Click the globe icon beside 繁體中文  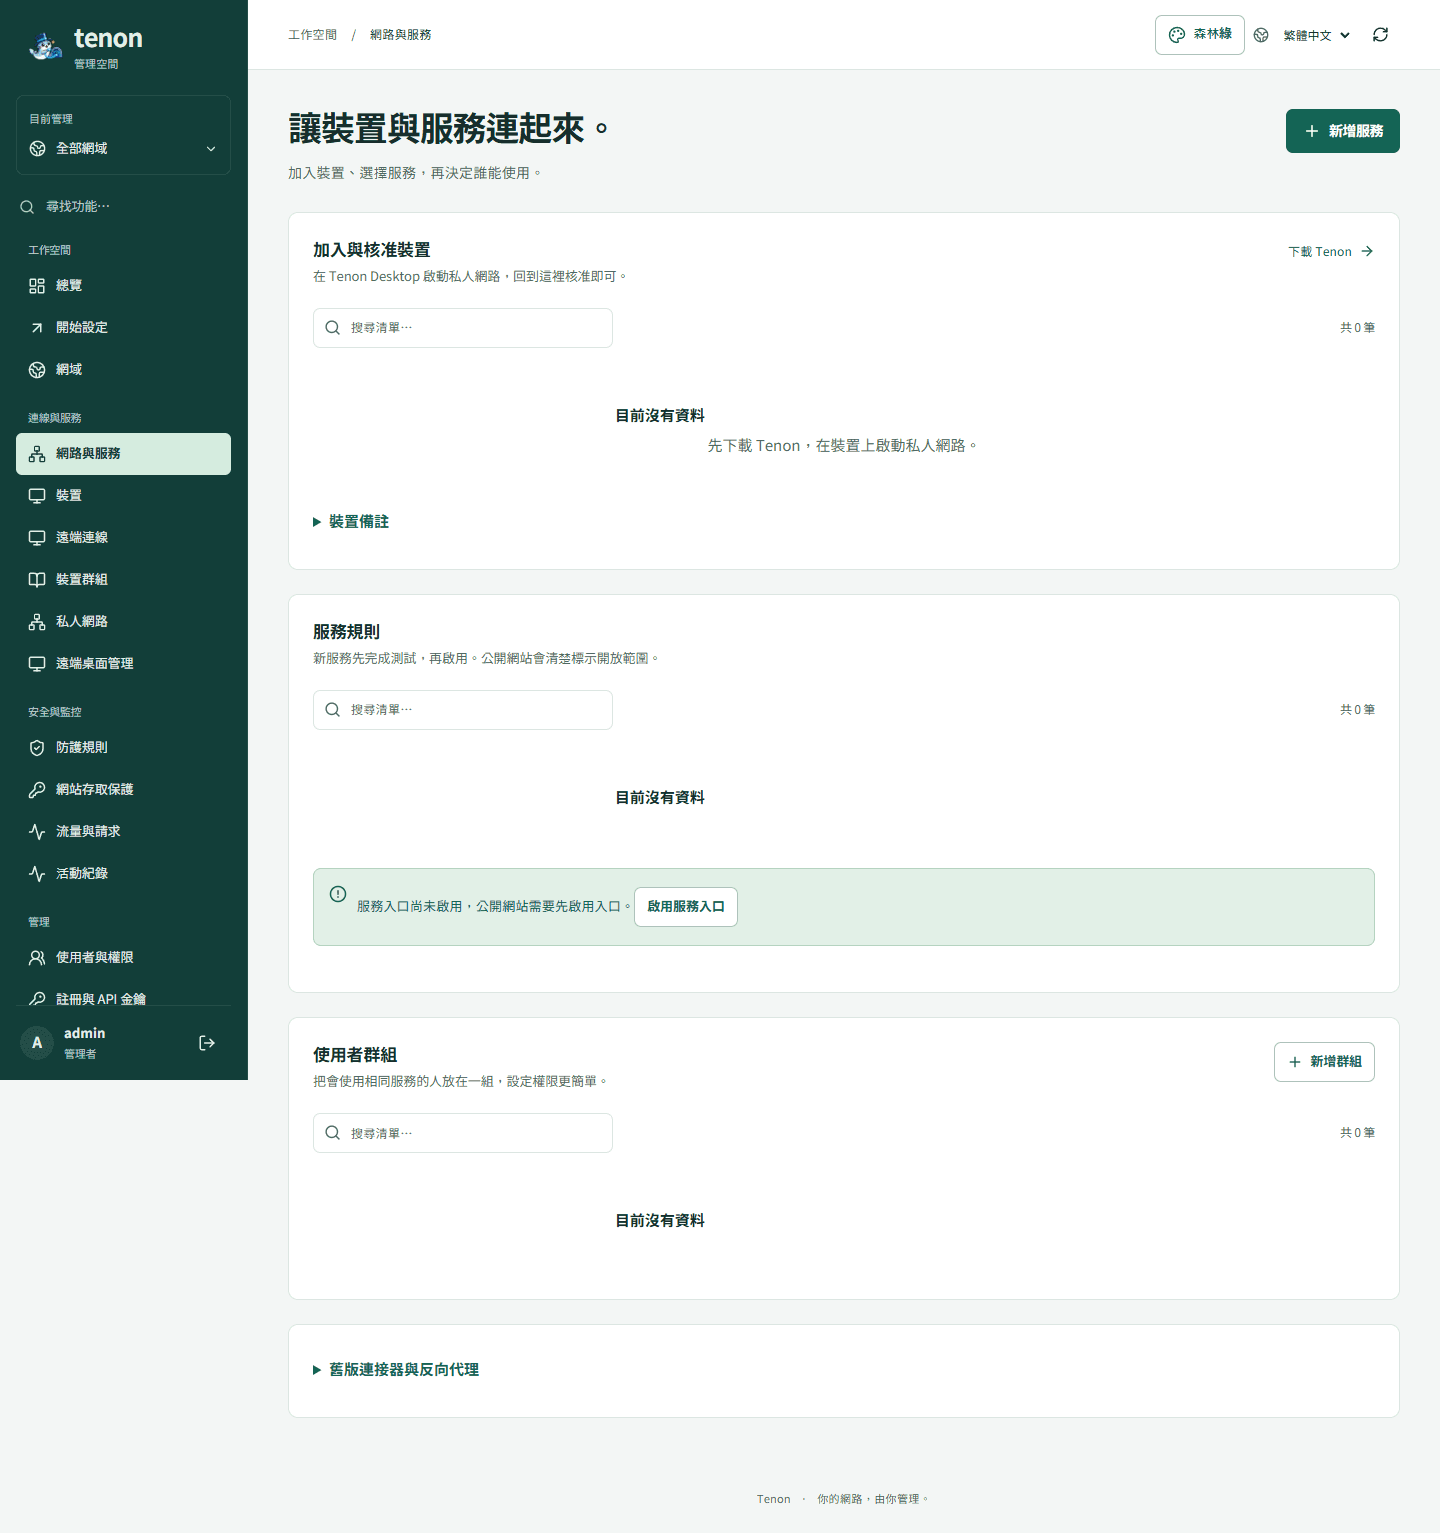coord(1262,35)
